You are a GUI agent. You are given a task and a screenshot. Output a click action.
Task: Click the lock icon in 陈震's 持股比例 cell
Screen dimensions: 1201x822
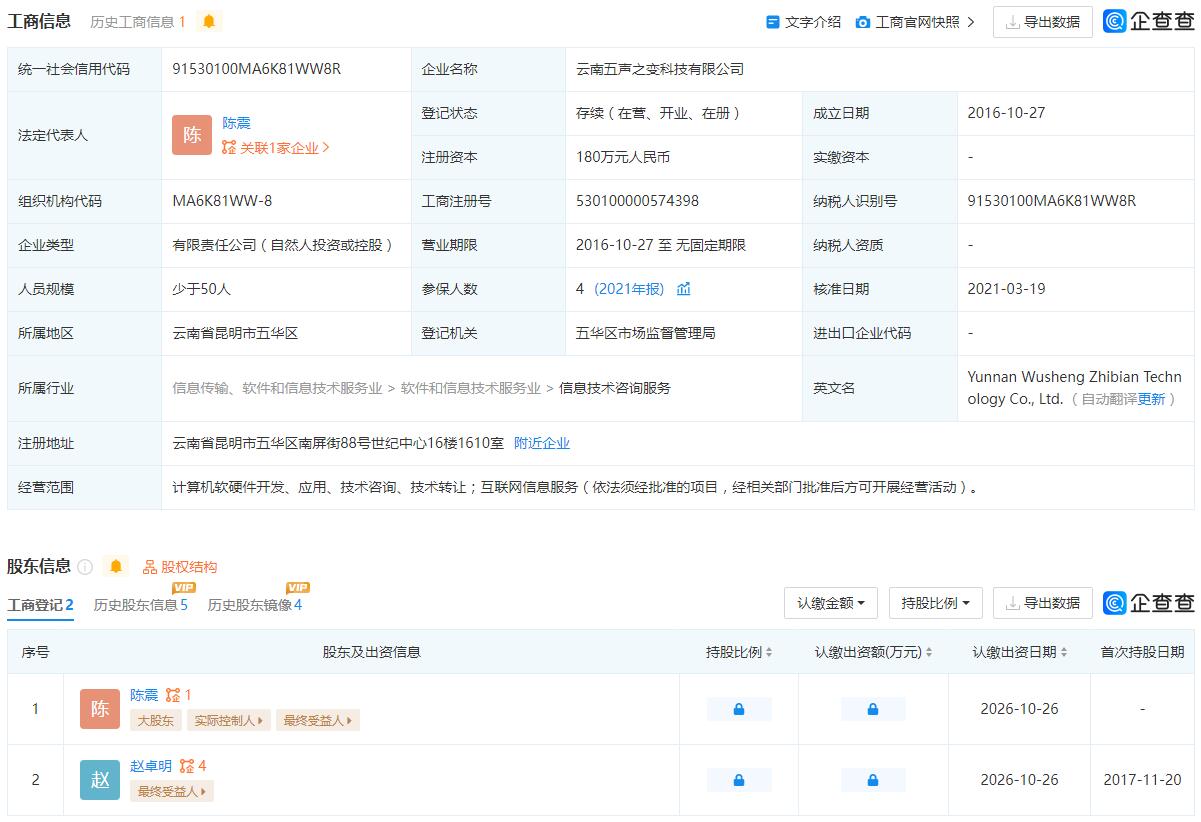738,709
